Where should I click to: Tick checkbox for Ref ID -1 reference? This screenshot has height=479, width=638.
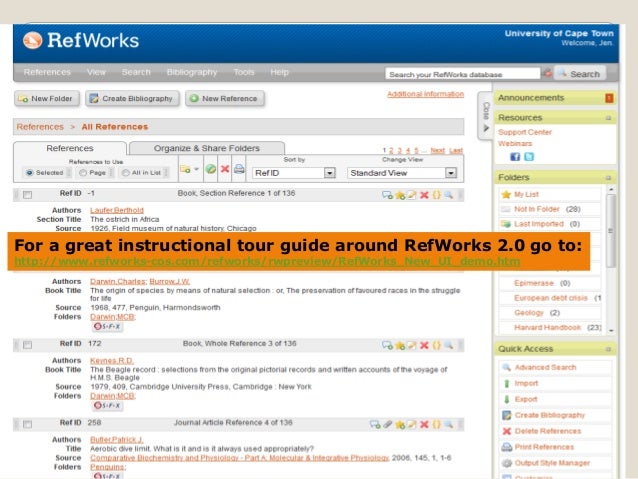pos(27,195)
